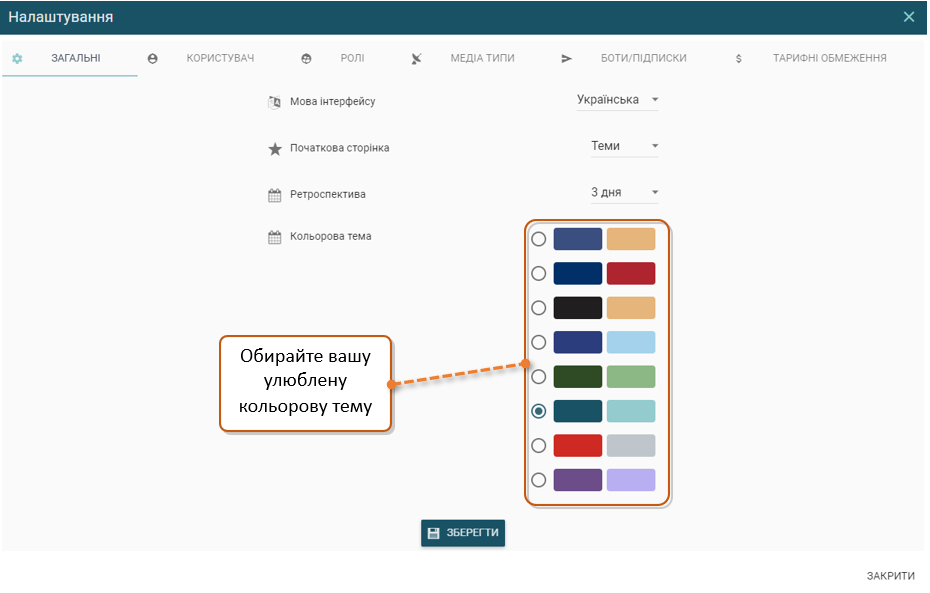Click the Зберегти save button

[x=463, y=533]
